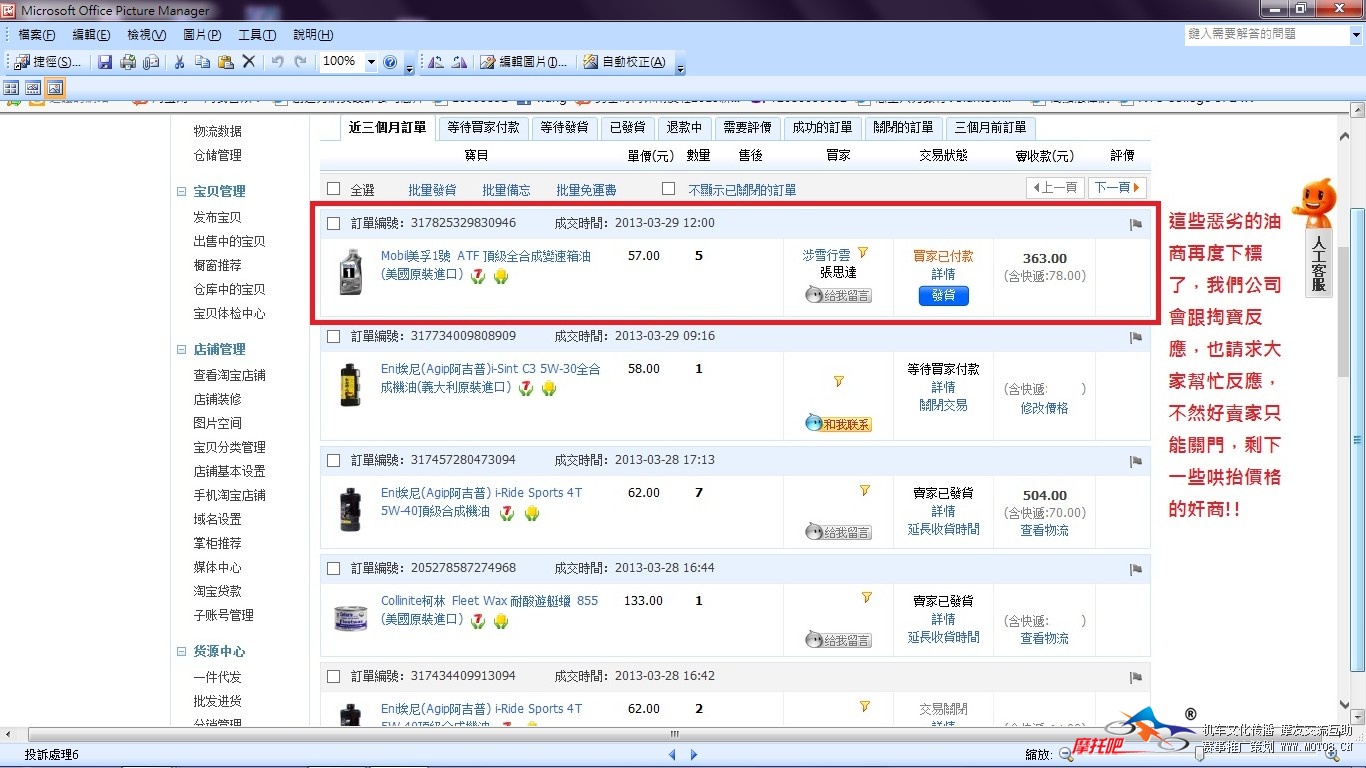The width and height of the screenshot is (1366, 768).
Task: Collapse the 货源中心 sidebar section
Action: point(183,652)
